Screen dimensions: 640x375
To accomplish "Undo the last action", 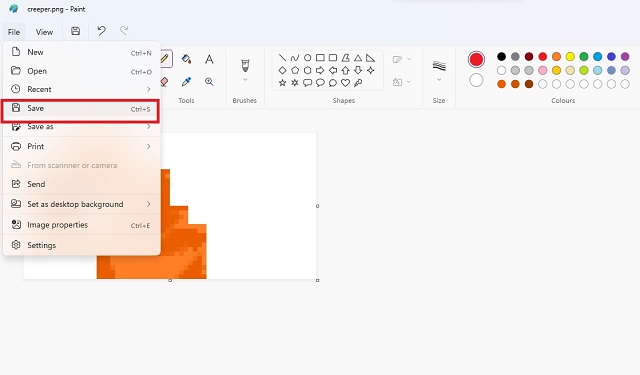I will 102,31.
